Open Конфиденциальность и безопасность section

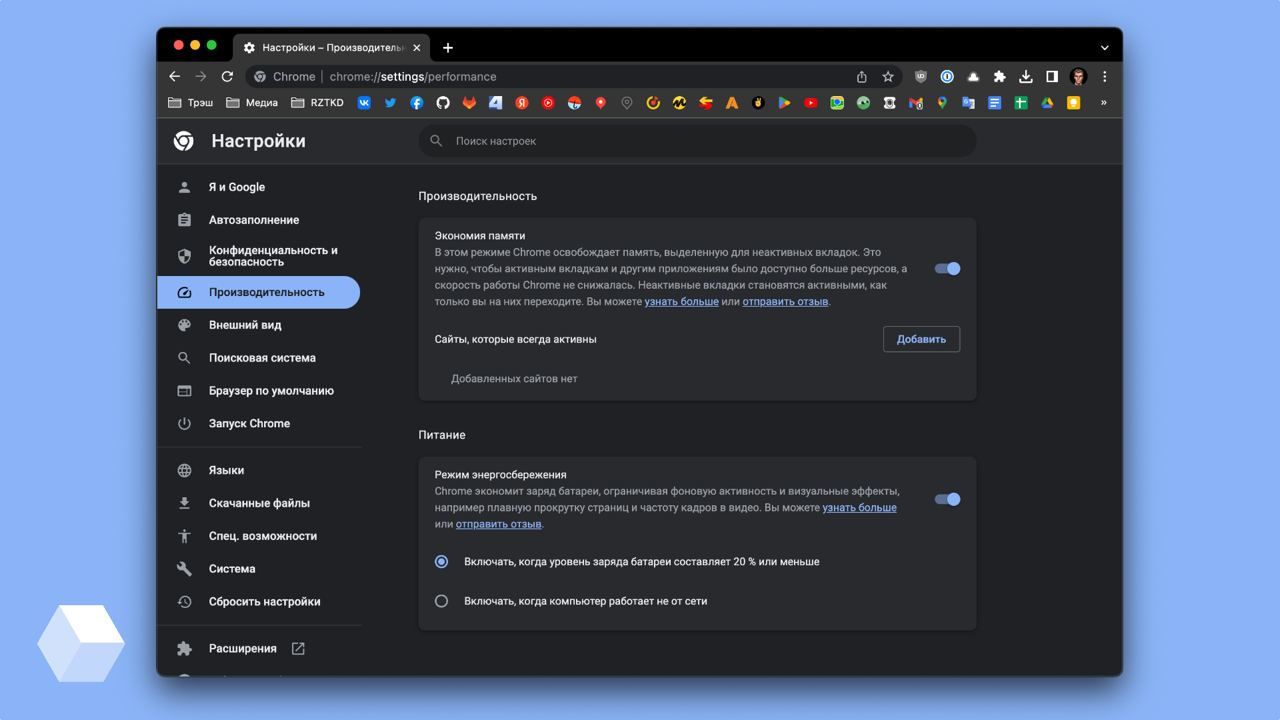[258, 256]
